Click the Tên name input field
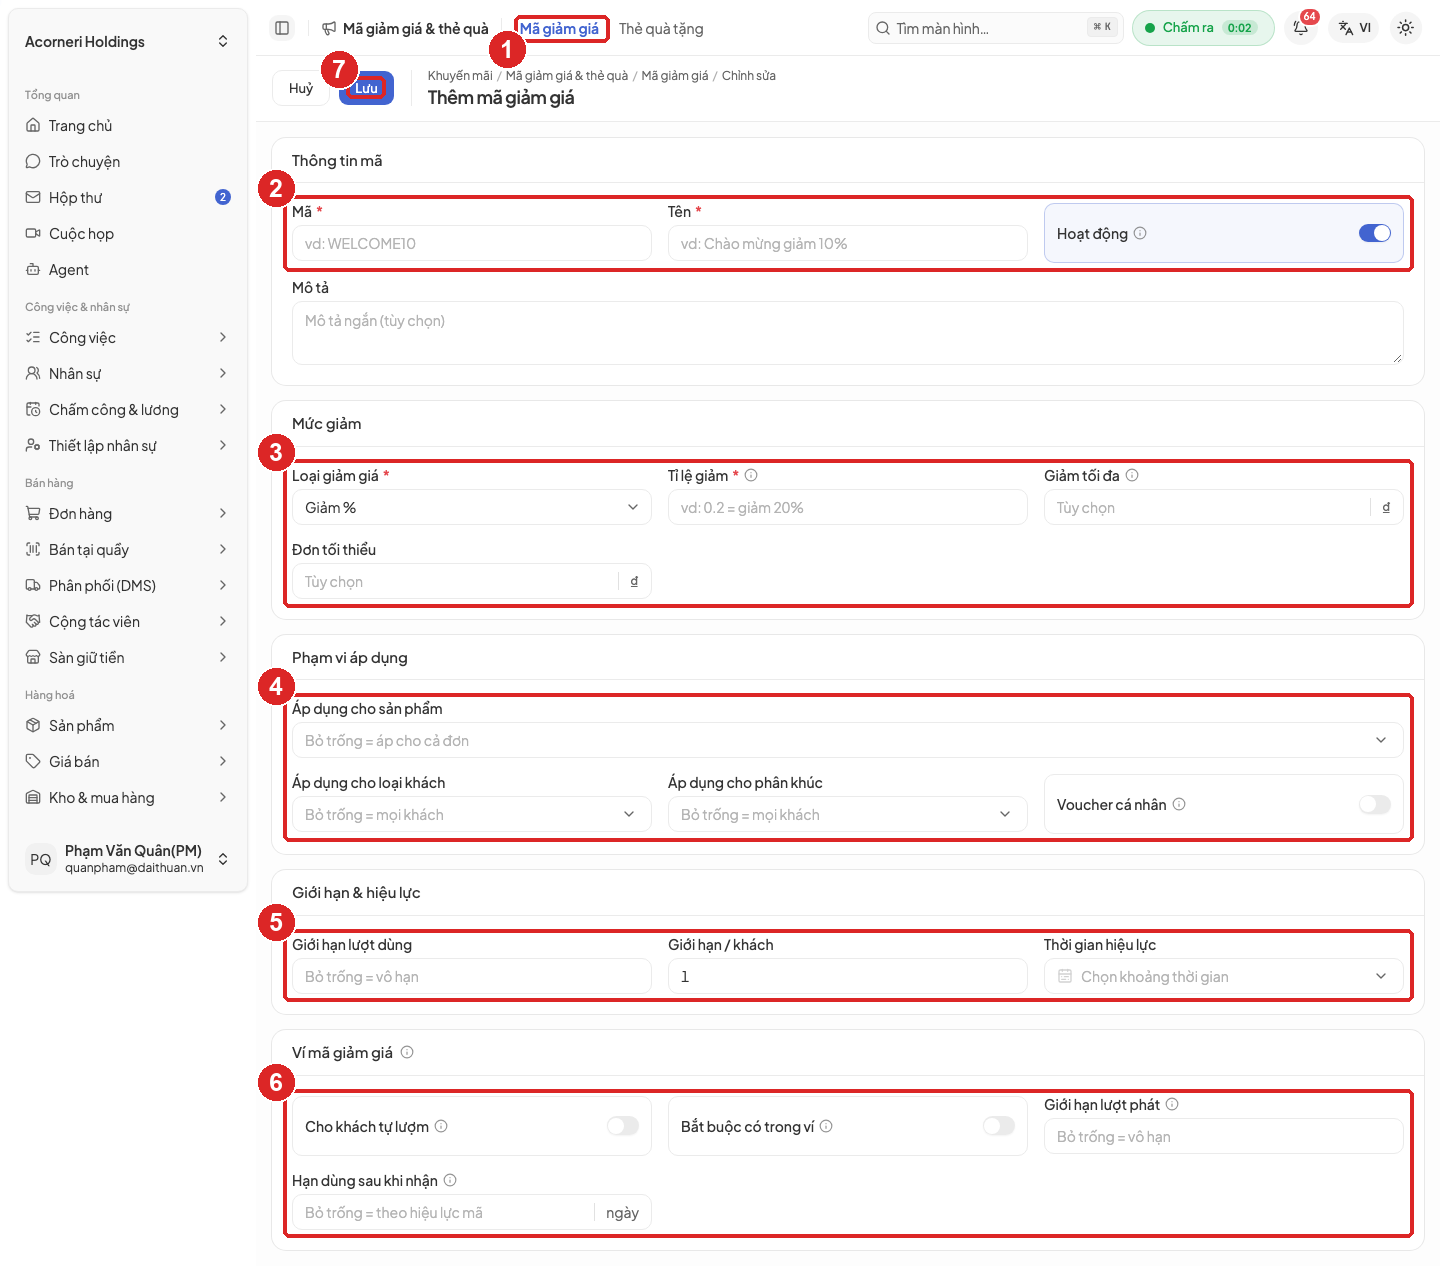Viewport: 1440px width, 1266px height. point(848,243)
